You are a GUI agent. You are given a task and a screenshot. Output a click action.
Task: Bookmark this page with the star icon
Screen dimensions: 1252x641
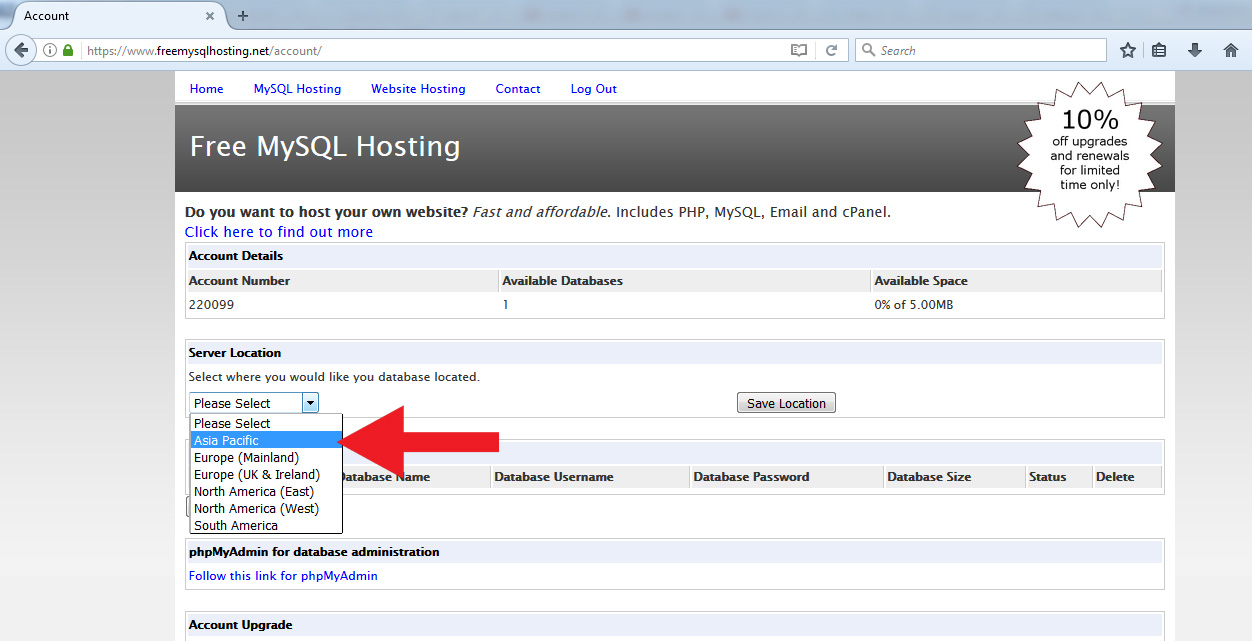pos(1128,50)
